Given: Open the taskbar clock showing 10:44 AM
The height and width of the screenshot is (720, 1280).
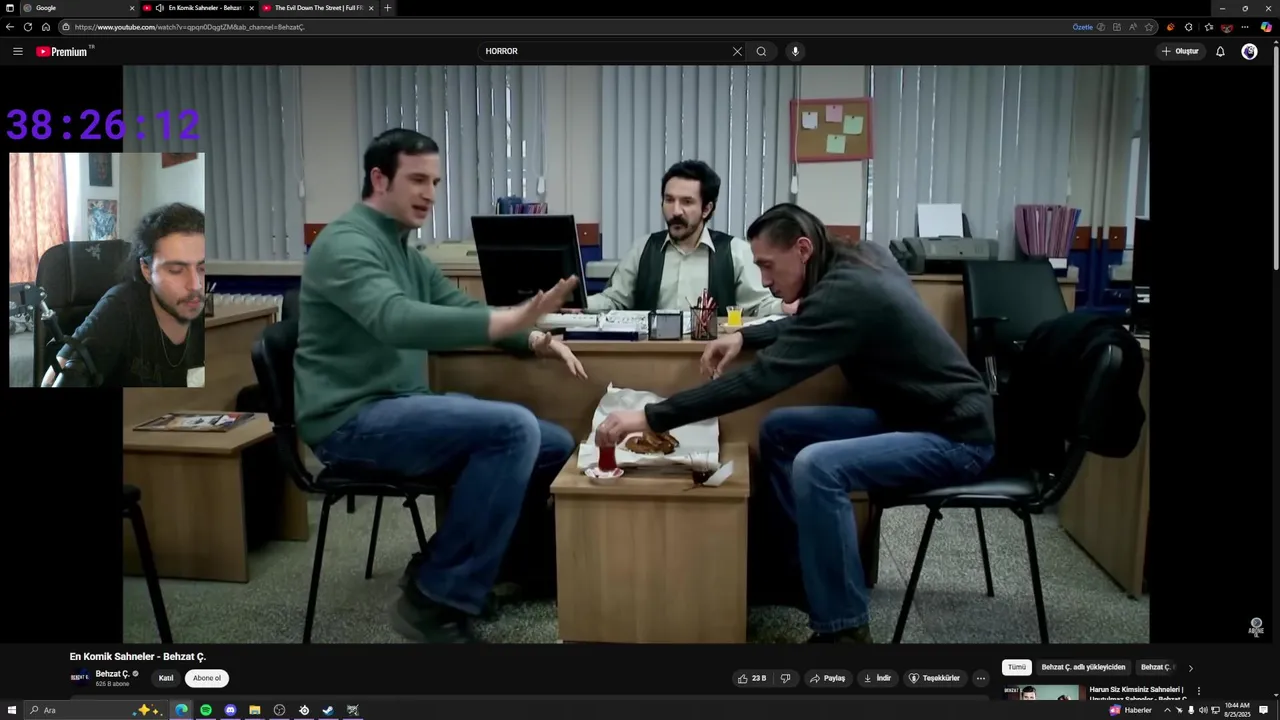Looking at the screenshot, I should point(1237,710).
